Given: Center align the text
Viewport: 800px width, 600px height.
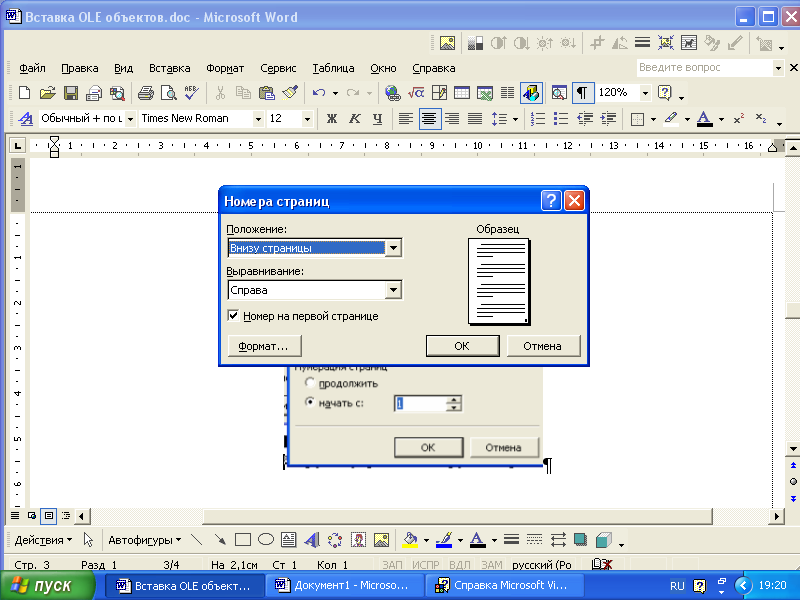Looking at the screenshot, I should pos(430,119).
